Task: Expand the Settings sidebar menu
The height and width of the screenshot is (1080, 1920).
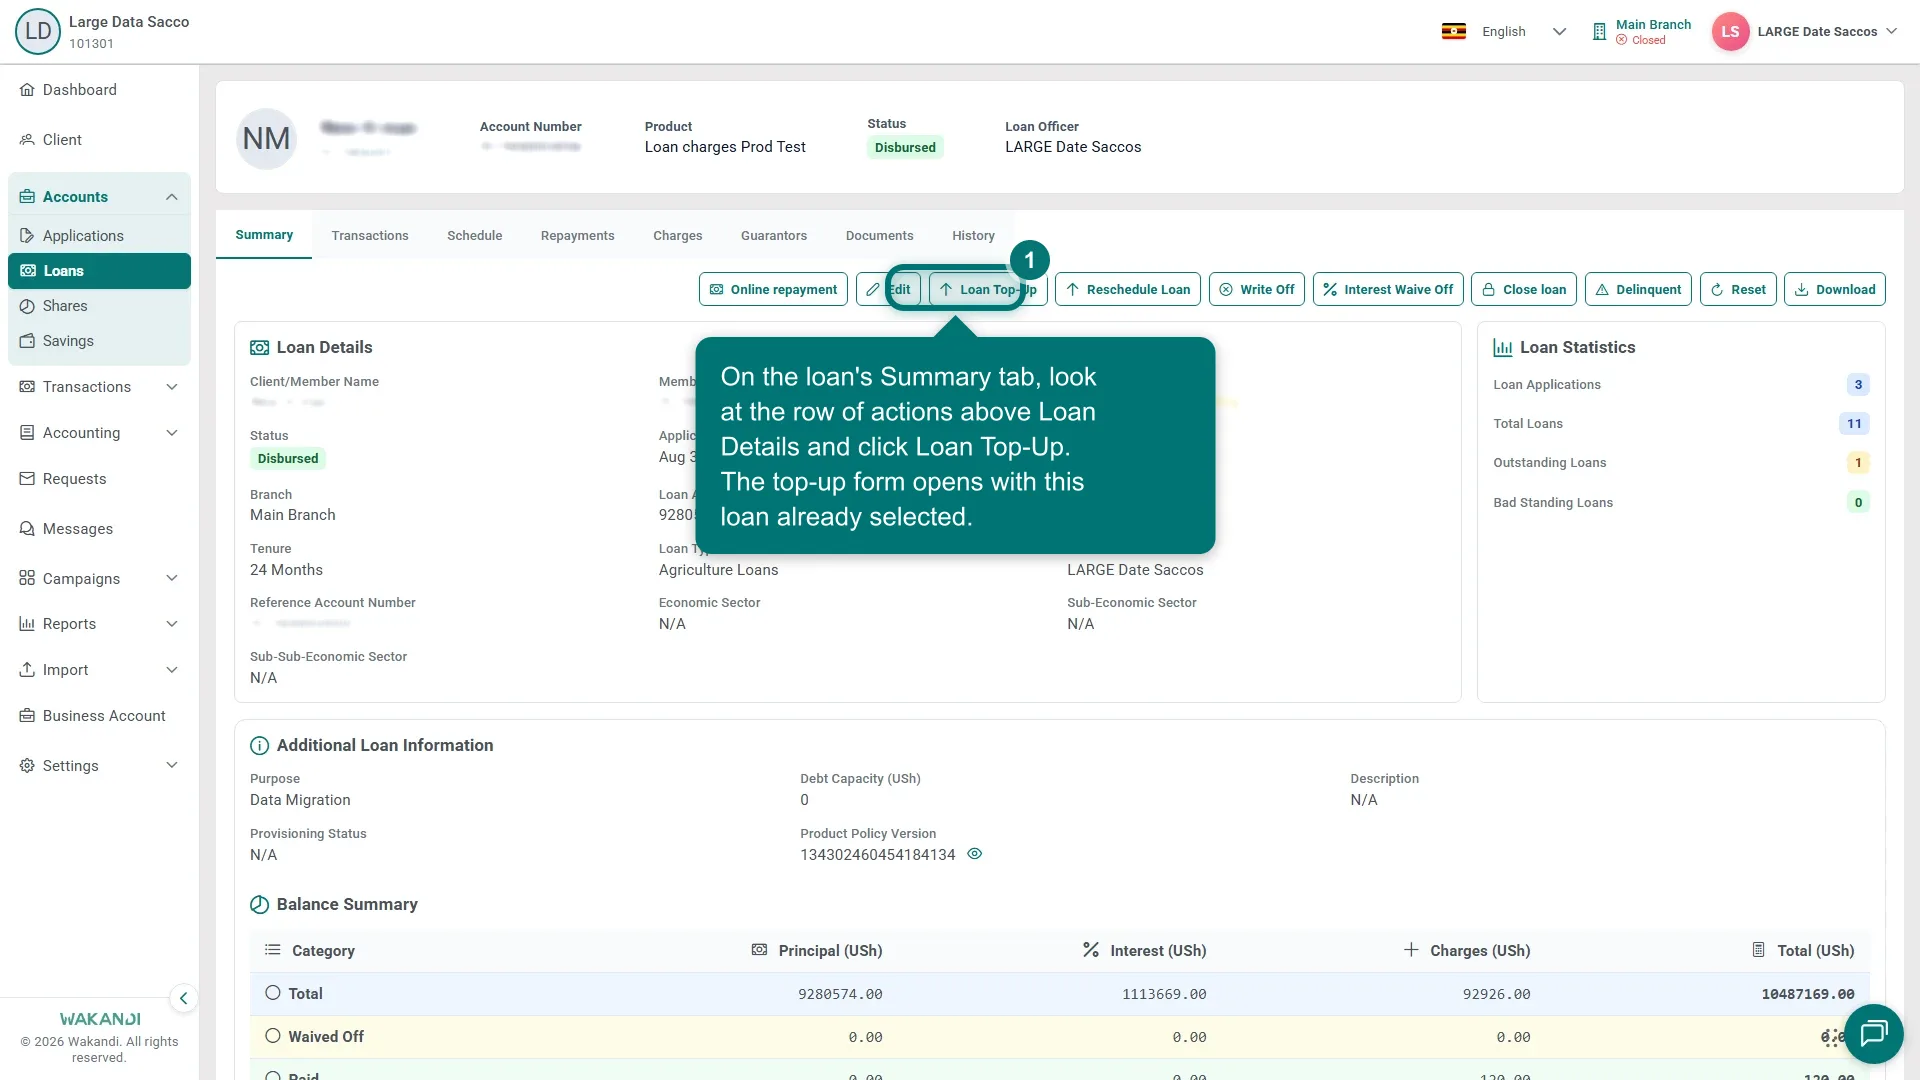Action: coord(172,766)
